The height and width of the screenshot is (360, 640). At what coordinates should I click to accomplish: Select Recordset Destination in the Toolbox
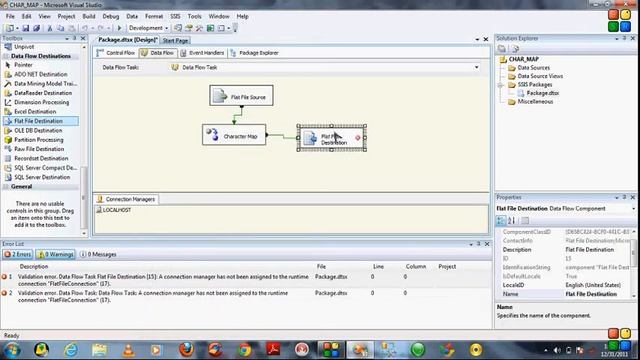pos(40,158)
